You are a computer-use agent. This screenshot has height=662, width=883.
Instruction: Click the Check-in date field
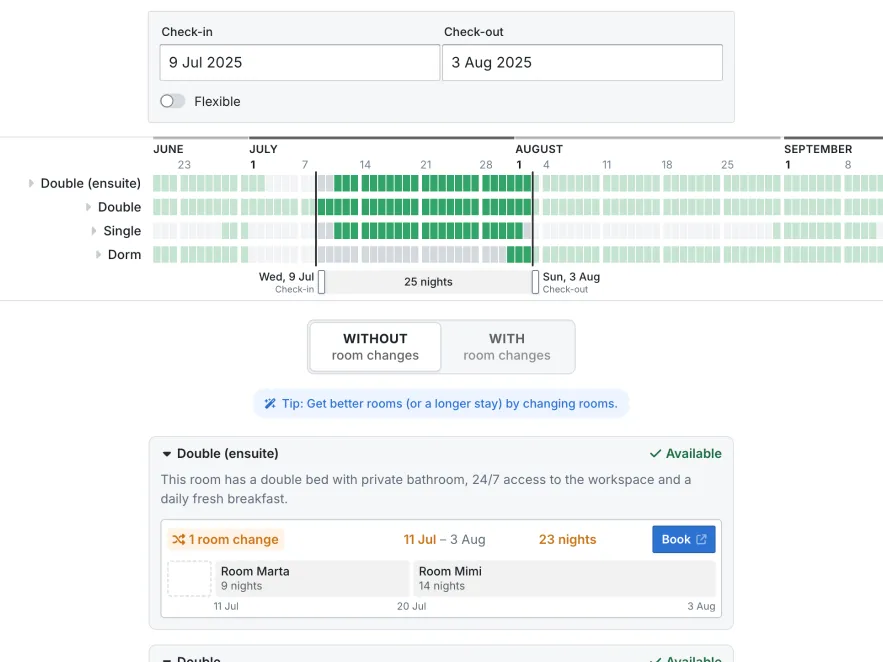299,63
